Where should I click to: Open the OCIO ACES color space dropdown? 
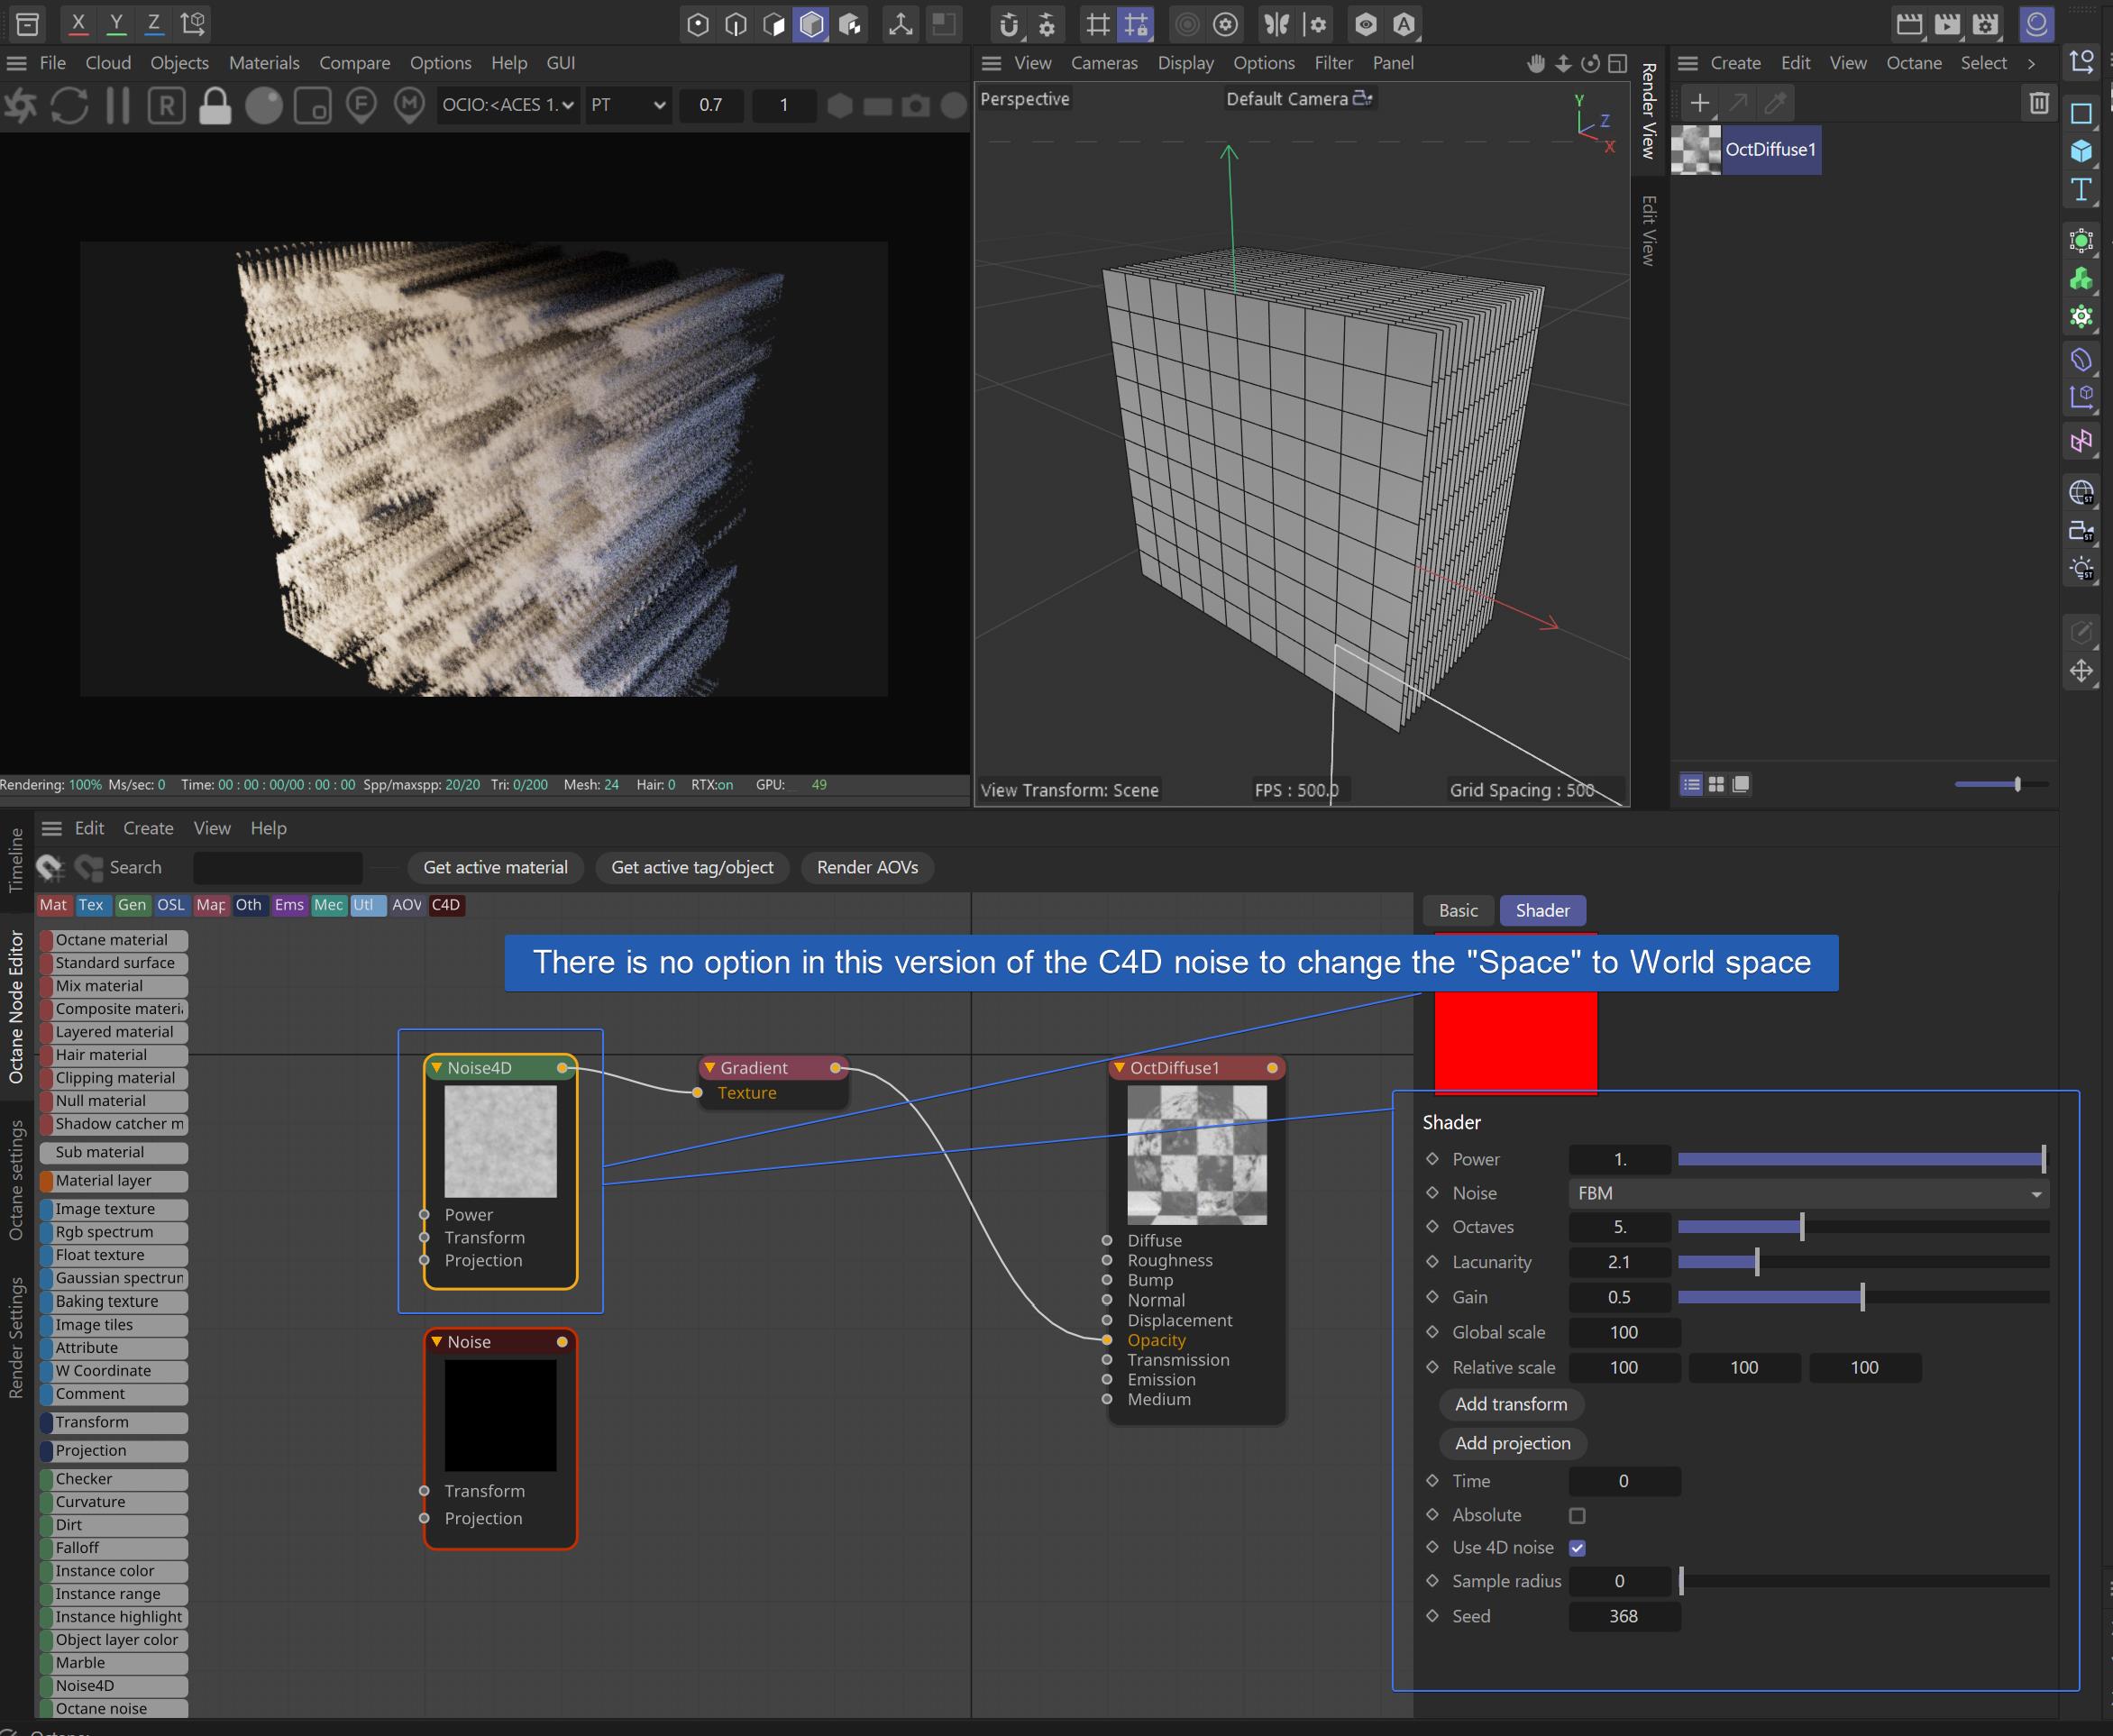tap(507, 105)
